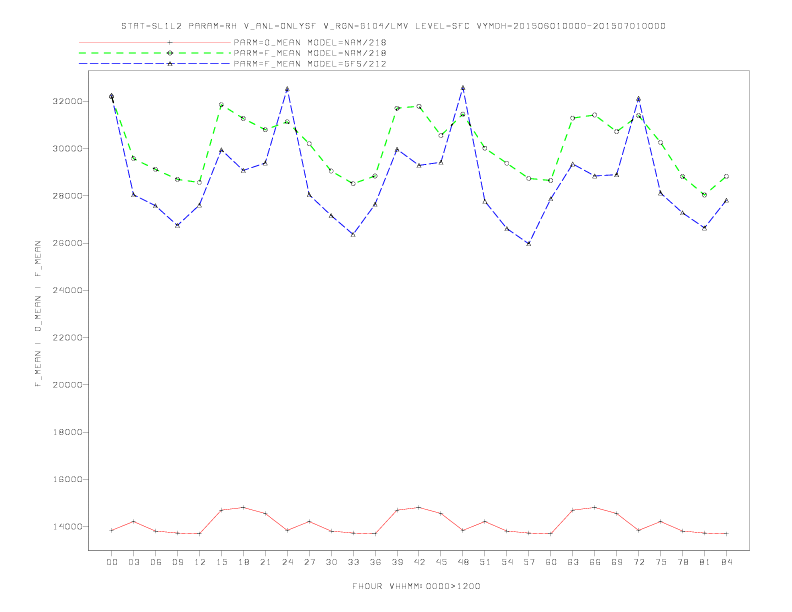The image size is (792, 612).
Task: Click the 28000 y-axis tick label
Action: click(x=67, y=196)
